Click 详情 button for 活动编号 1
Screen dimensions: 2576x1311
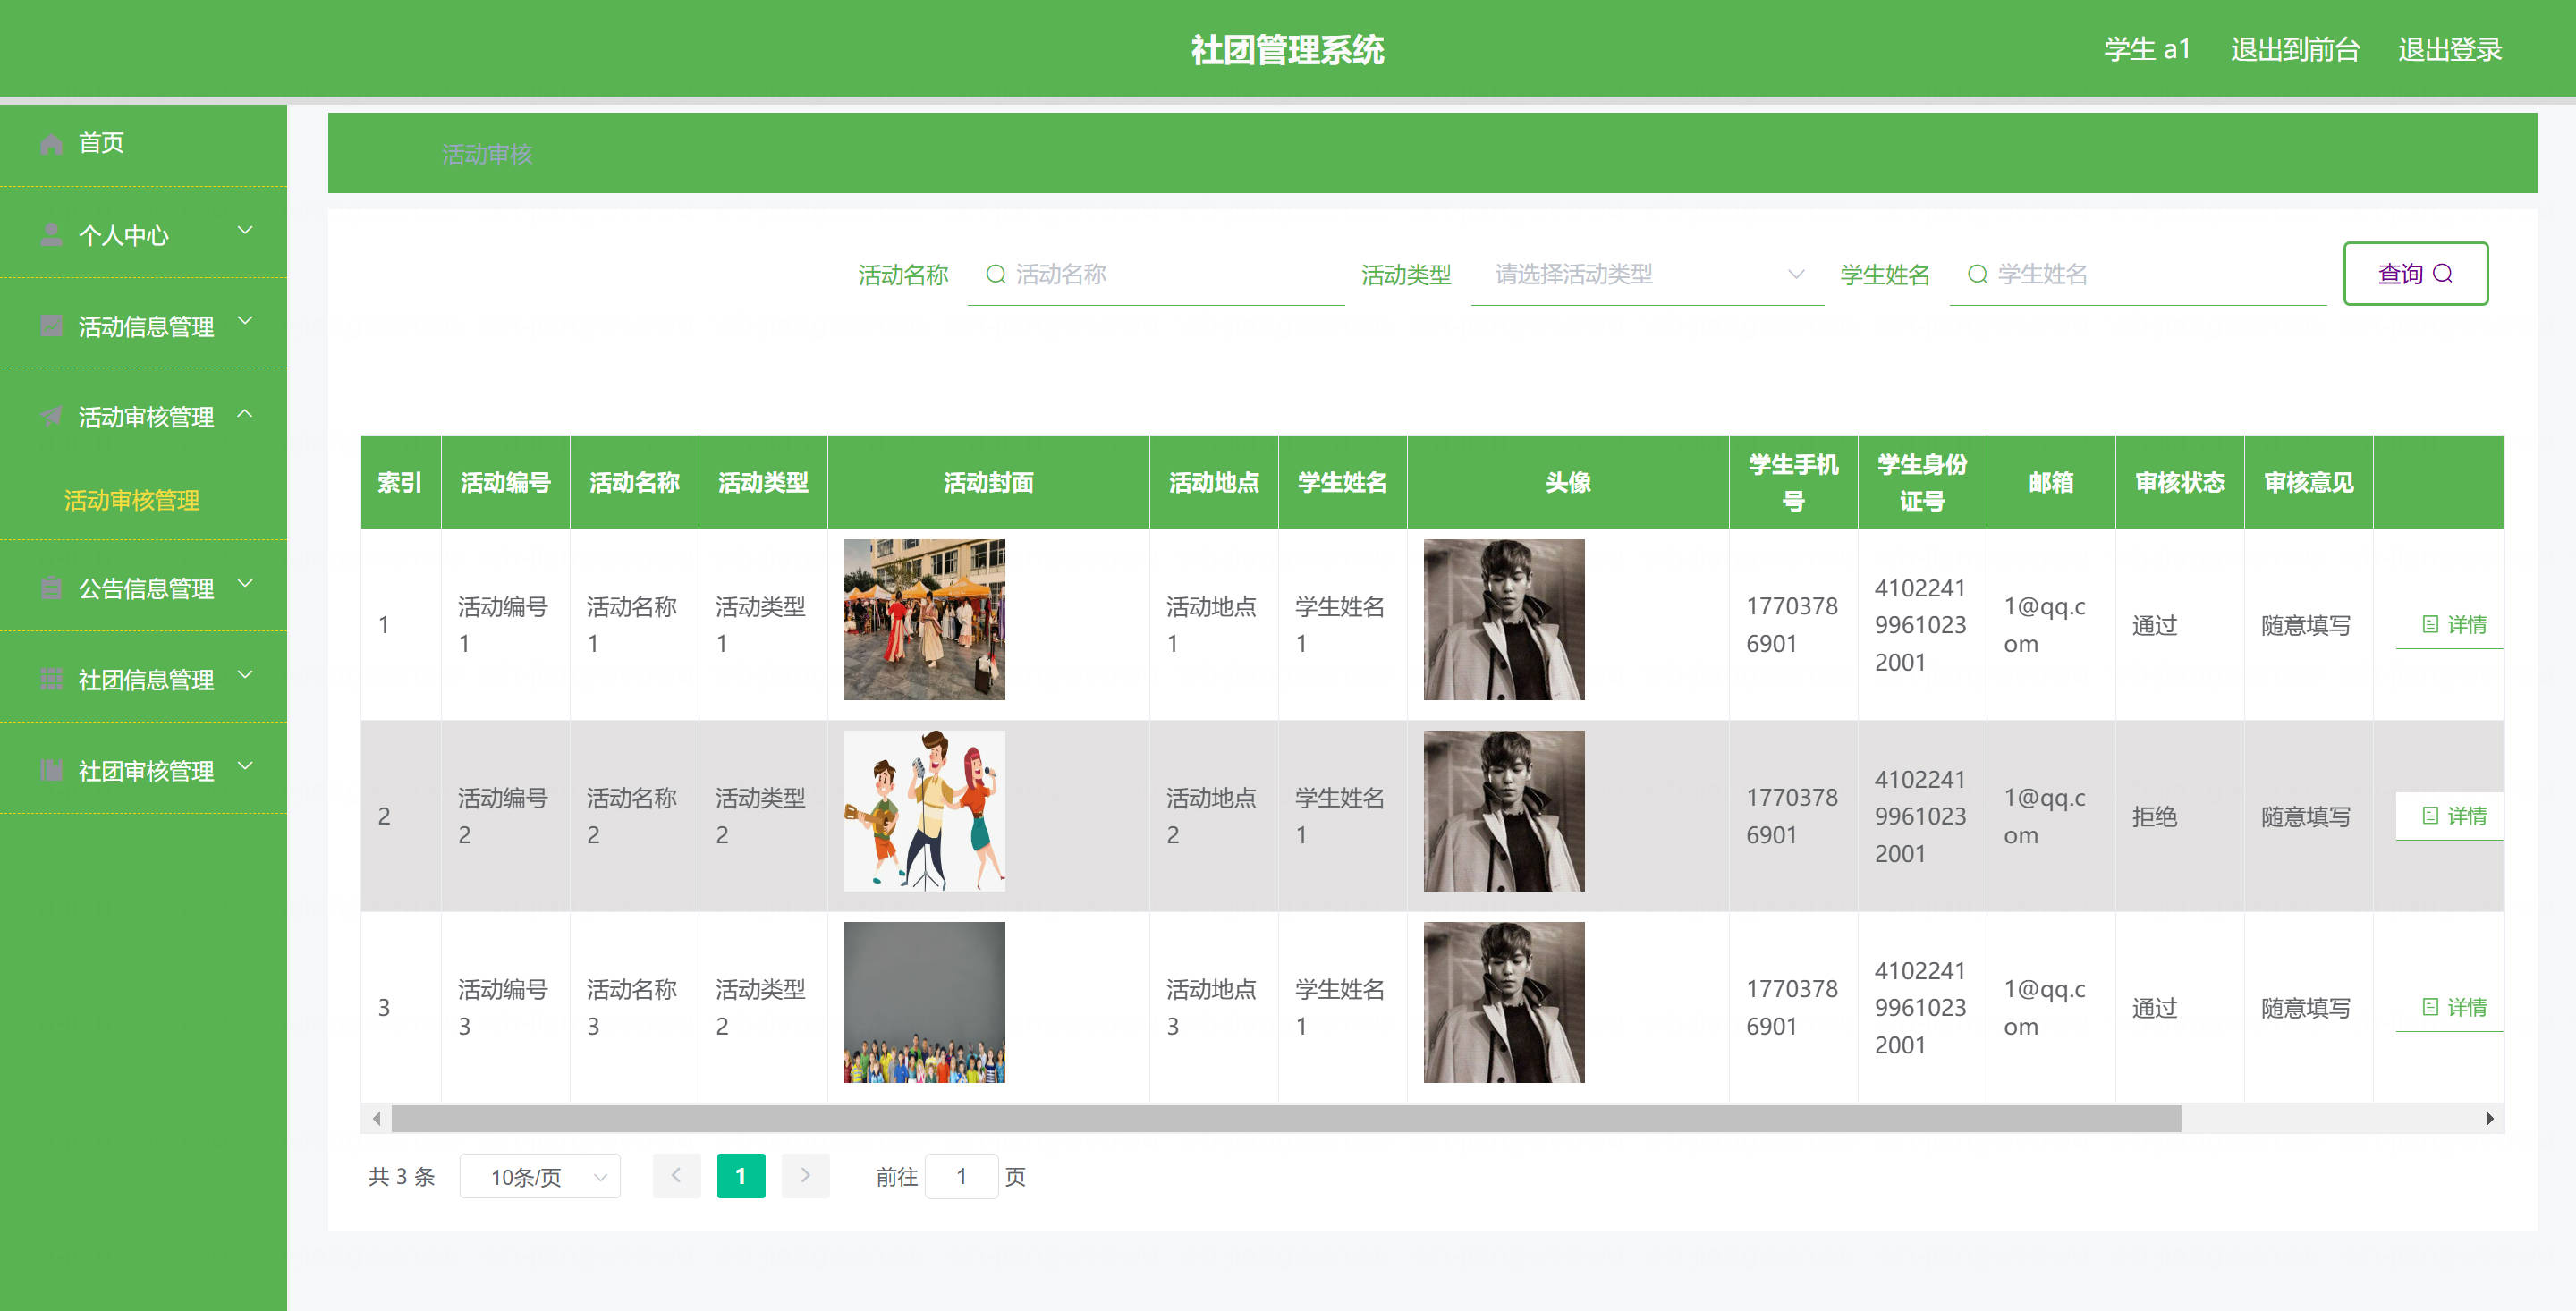point(2452,625)
